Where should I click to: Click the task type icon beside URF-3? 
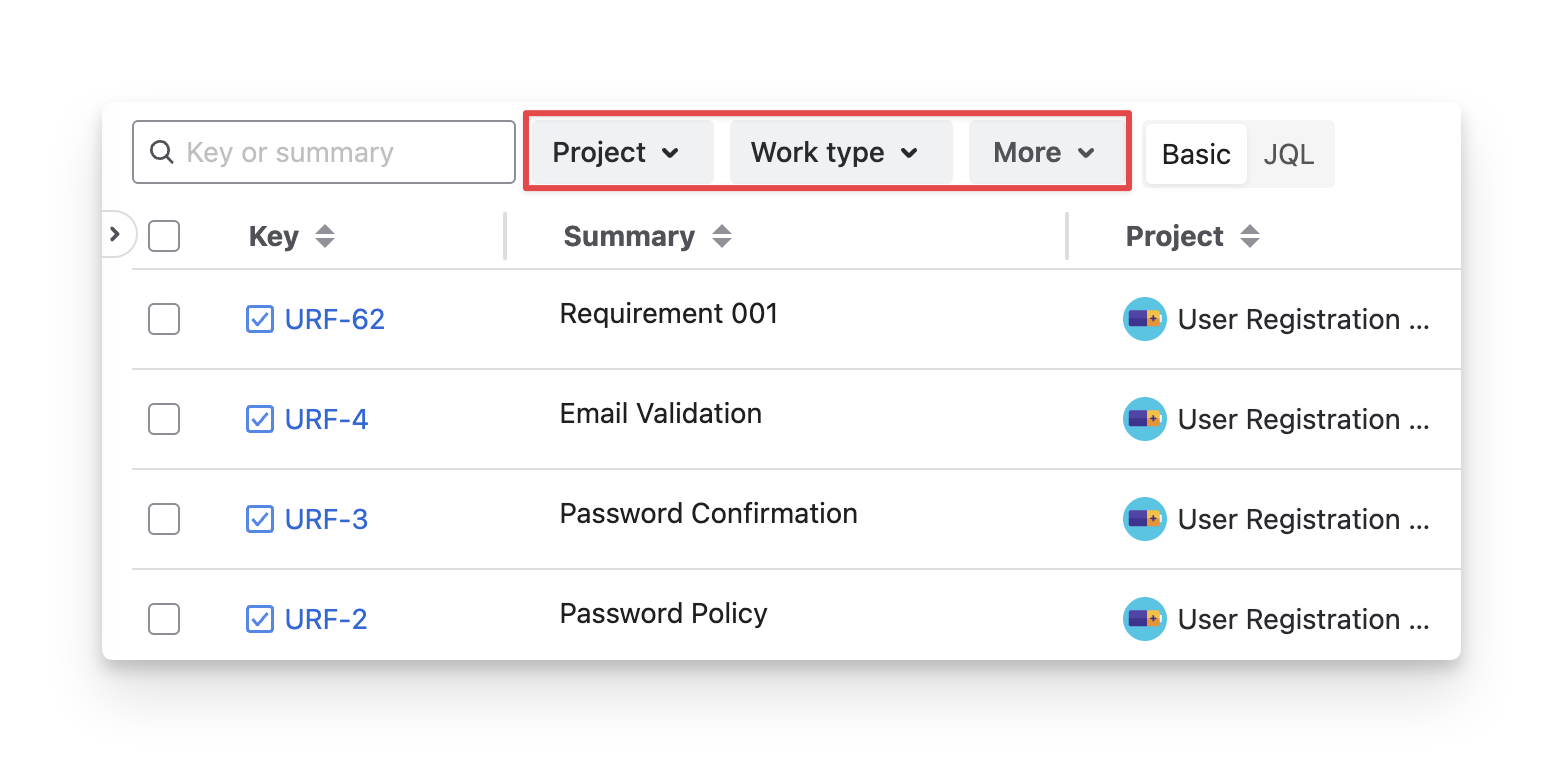click(x=259, y=519)
